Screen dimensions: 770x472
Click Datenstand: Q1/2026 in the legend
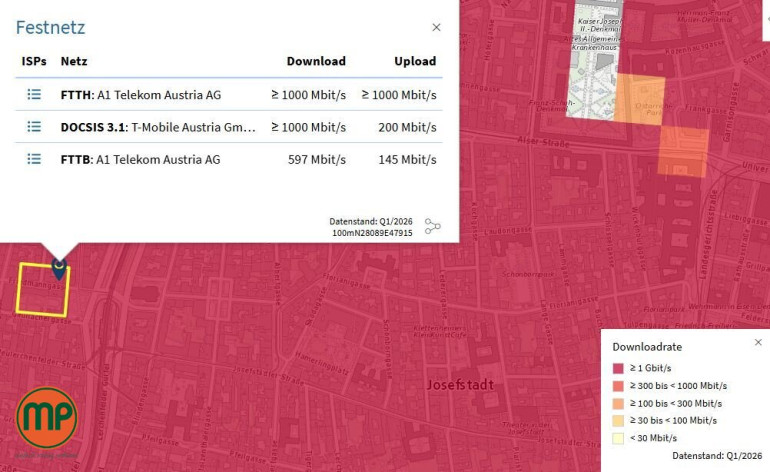point(717,456)
